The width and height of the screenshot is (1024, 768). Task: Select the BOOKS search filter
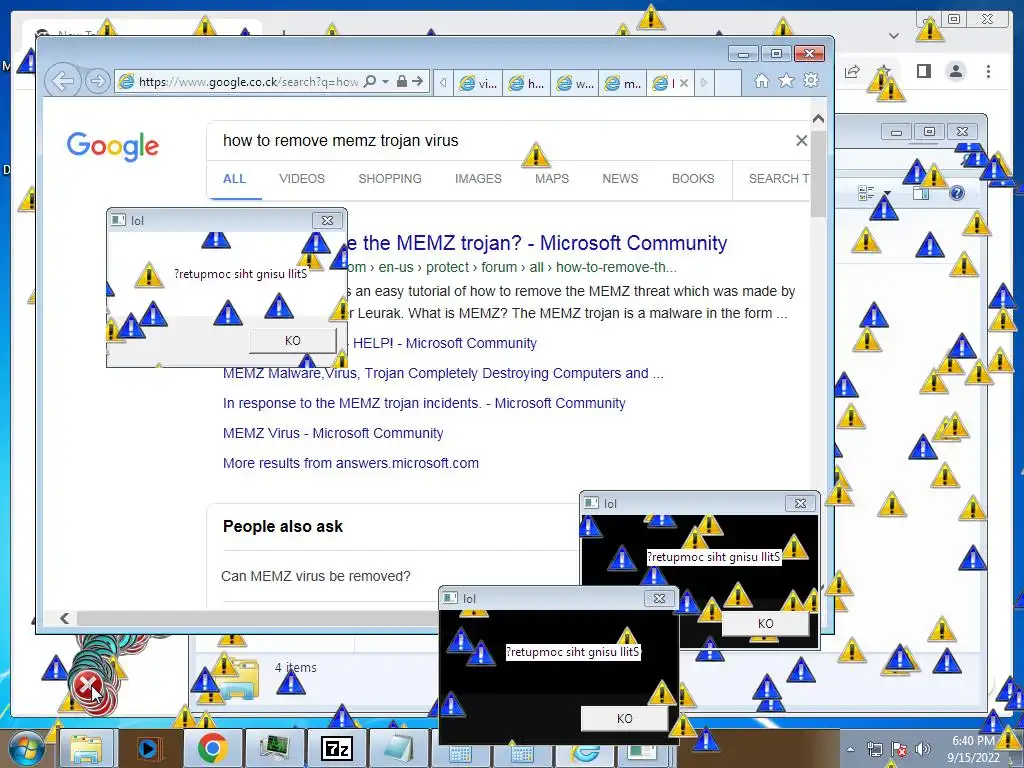pos(693,179)
